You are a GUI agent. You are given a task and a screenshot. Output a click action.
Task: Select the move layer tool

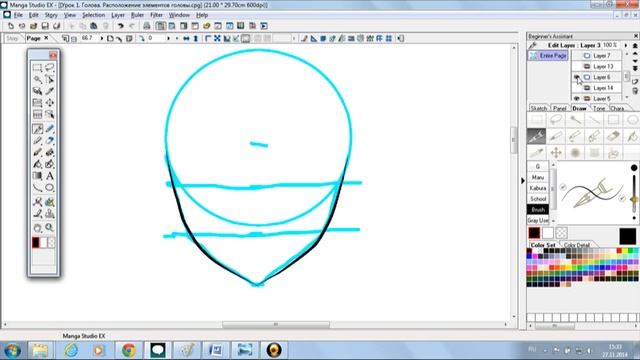[x=49, y=103]
